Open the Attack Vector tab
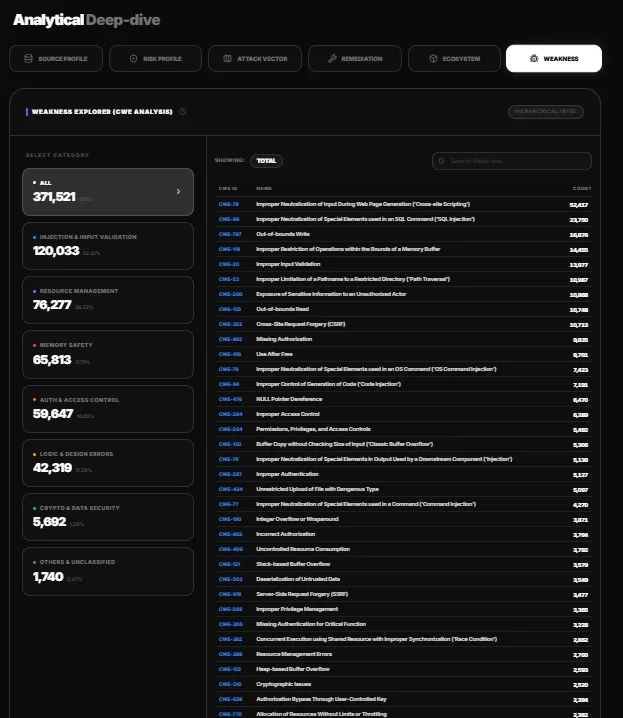The image size is (623, 718). coord(255,59)
